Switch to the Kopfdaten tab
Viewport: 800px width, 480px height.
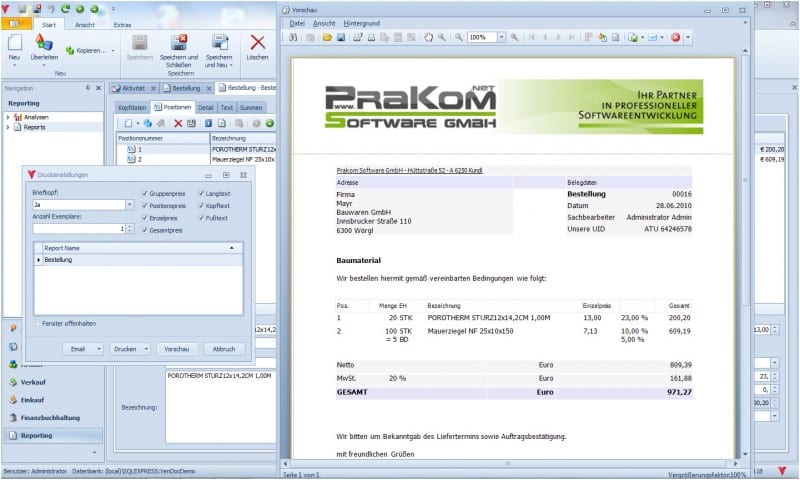tap(132, 106)
